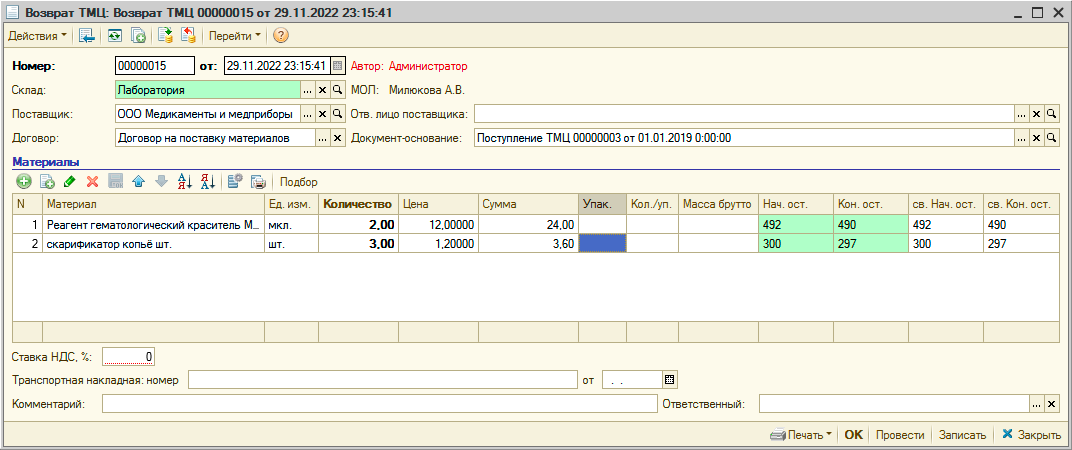
Task: Clear the Документ-основание field with X
Action: [1036, 138]
